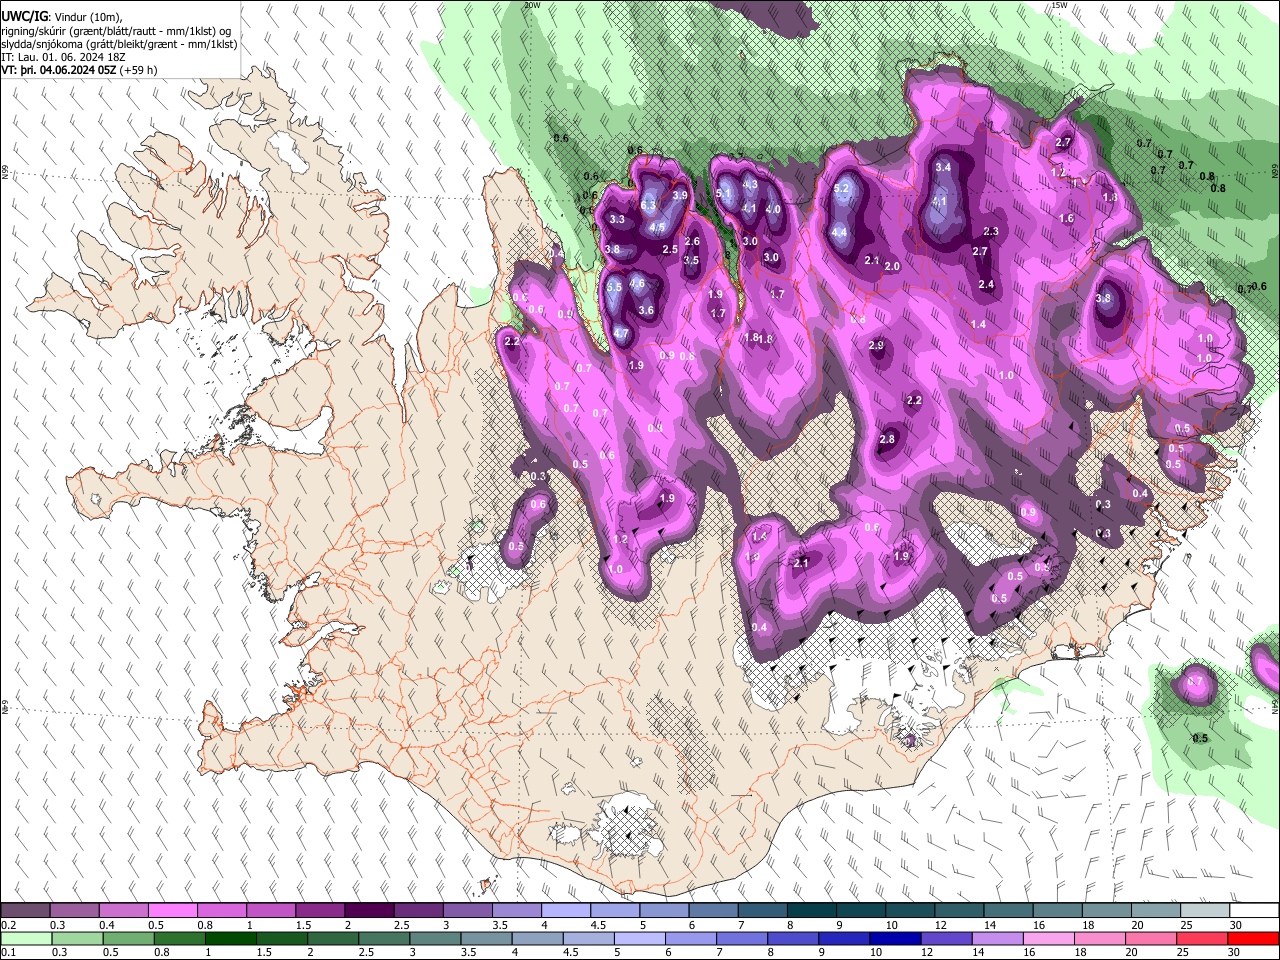
Task: Pick the lilac legend swatch labeled 14
Action: tap(998, 938)
